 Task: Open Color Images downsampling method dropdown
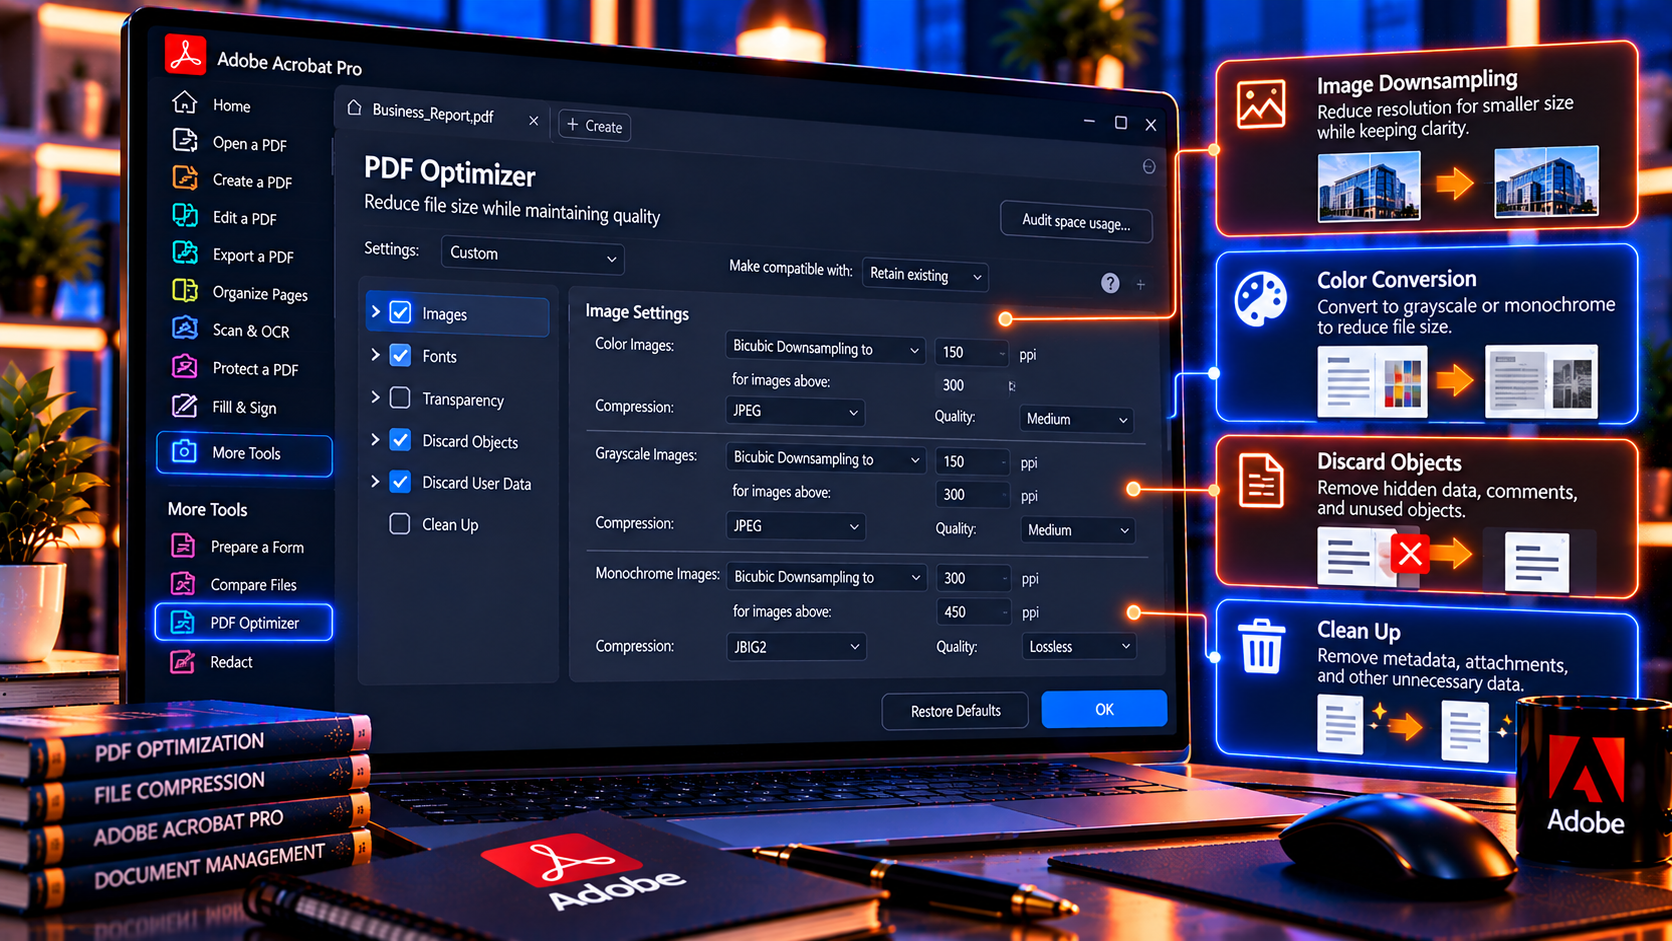(x=825, y=348)
